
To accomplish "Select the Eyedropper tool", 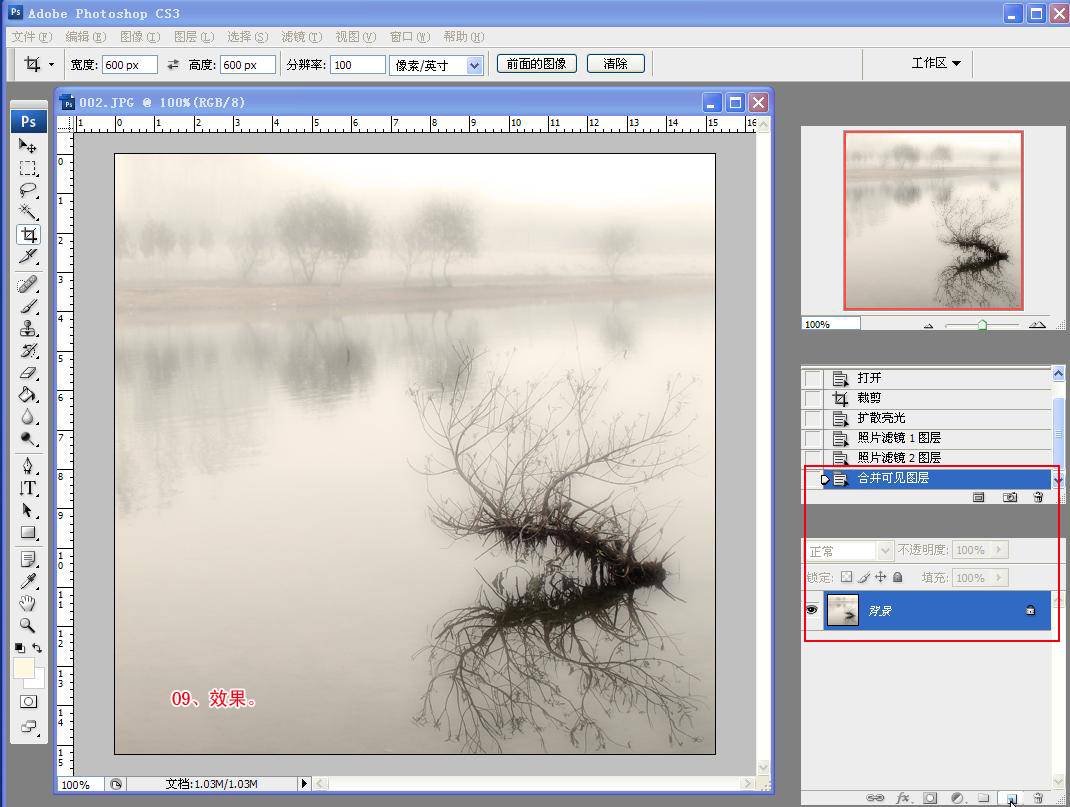I will (28, 581).
